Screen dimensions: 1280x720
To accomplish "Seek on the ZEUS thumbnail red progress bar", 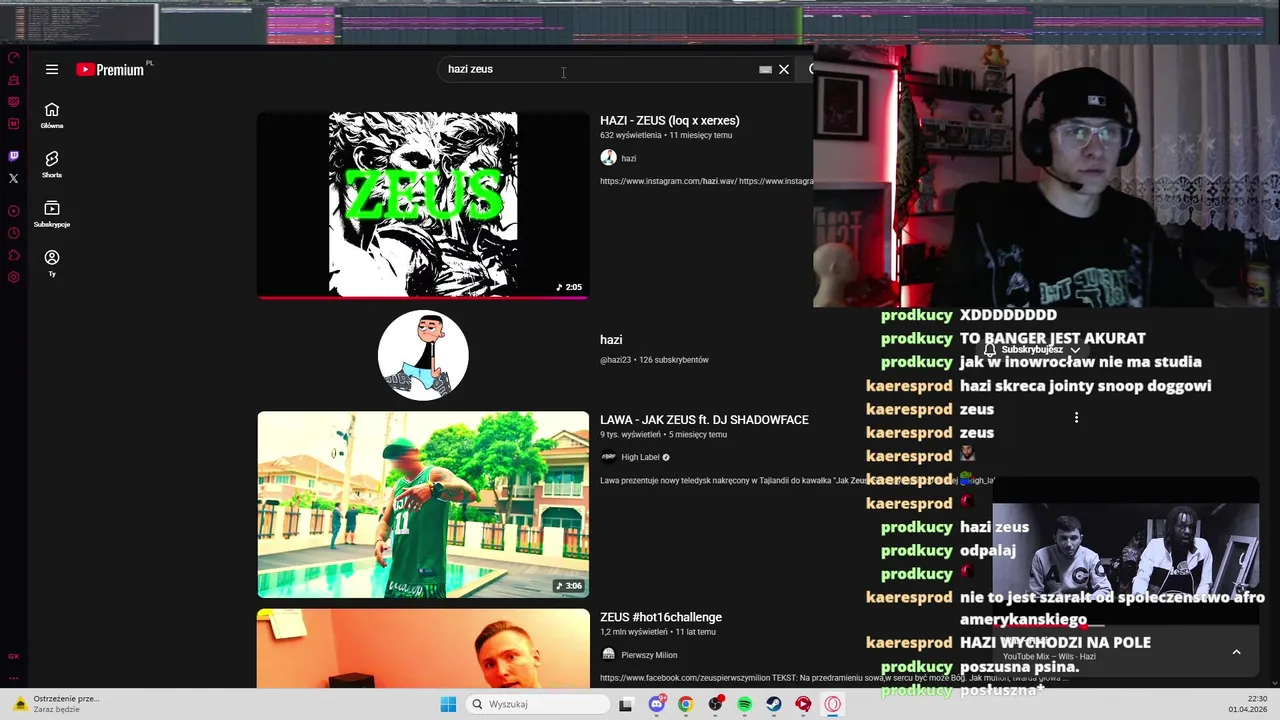I will (423, 297).
